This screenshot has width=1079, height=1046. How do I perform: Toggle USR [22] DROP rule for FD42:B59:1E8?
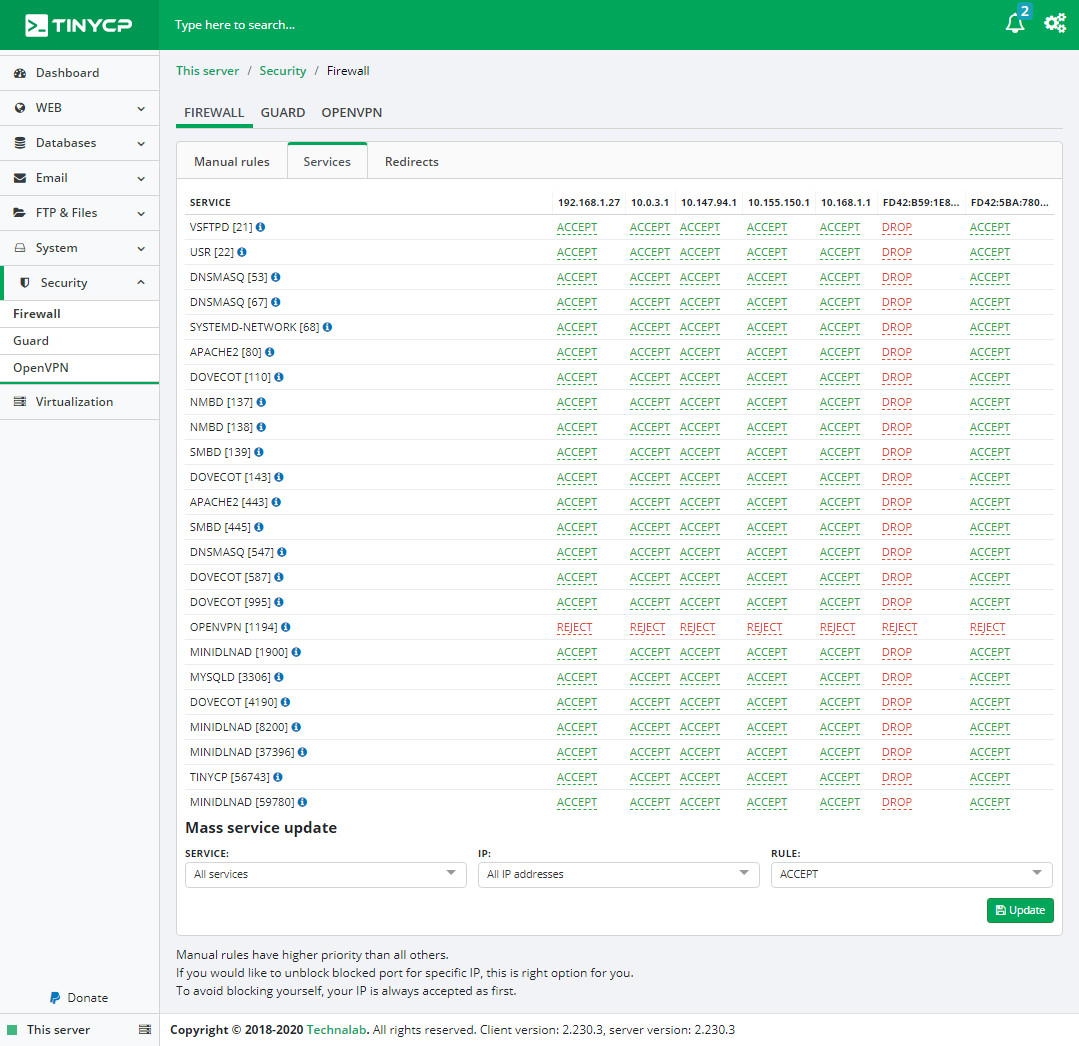(x=897, y=253)
